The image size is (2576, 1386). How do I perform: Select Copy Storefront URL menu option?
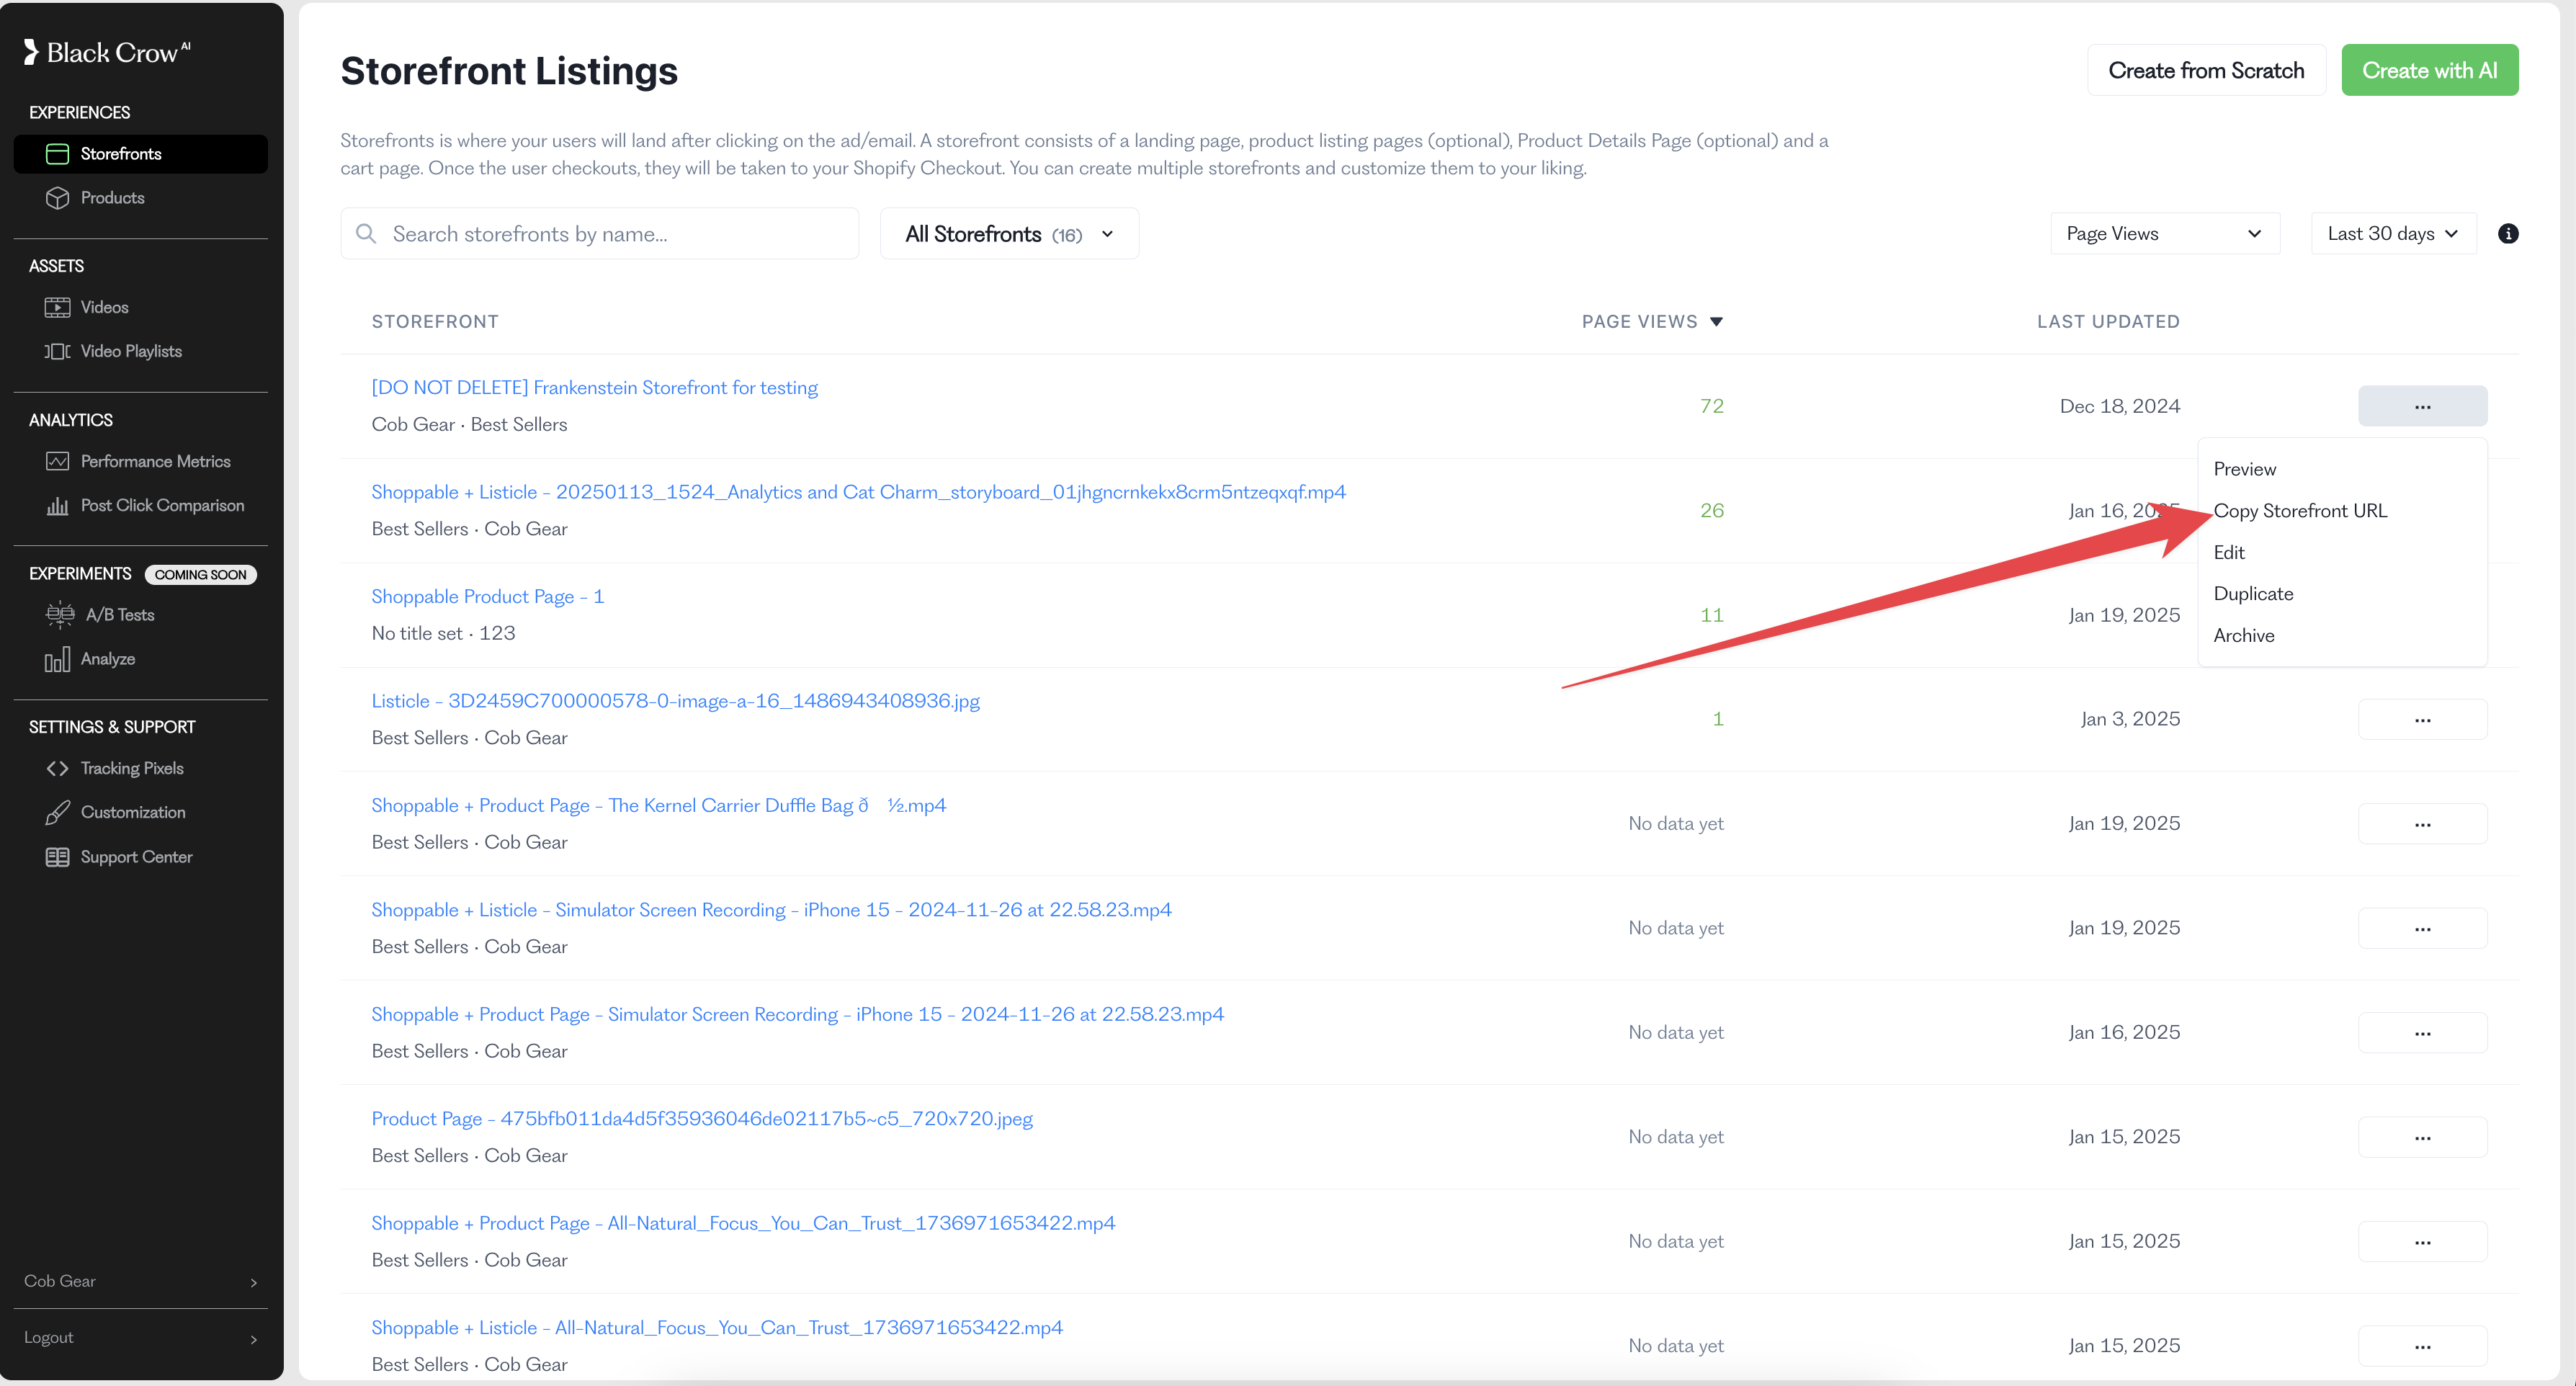2299,511
